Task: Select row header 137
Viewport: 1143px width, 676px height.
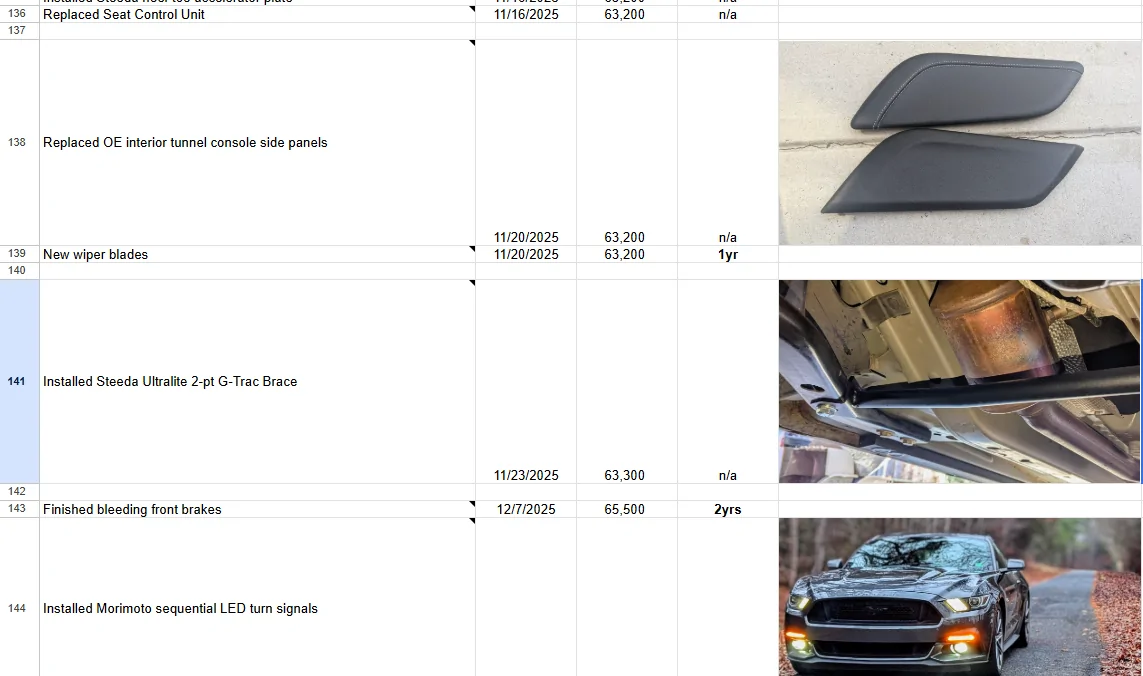Action: [19, 31]
